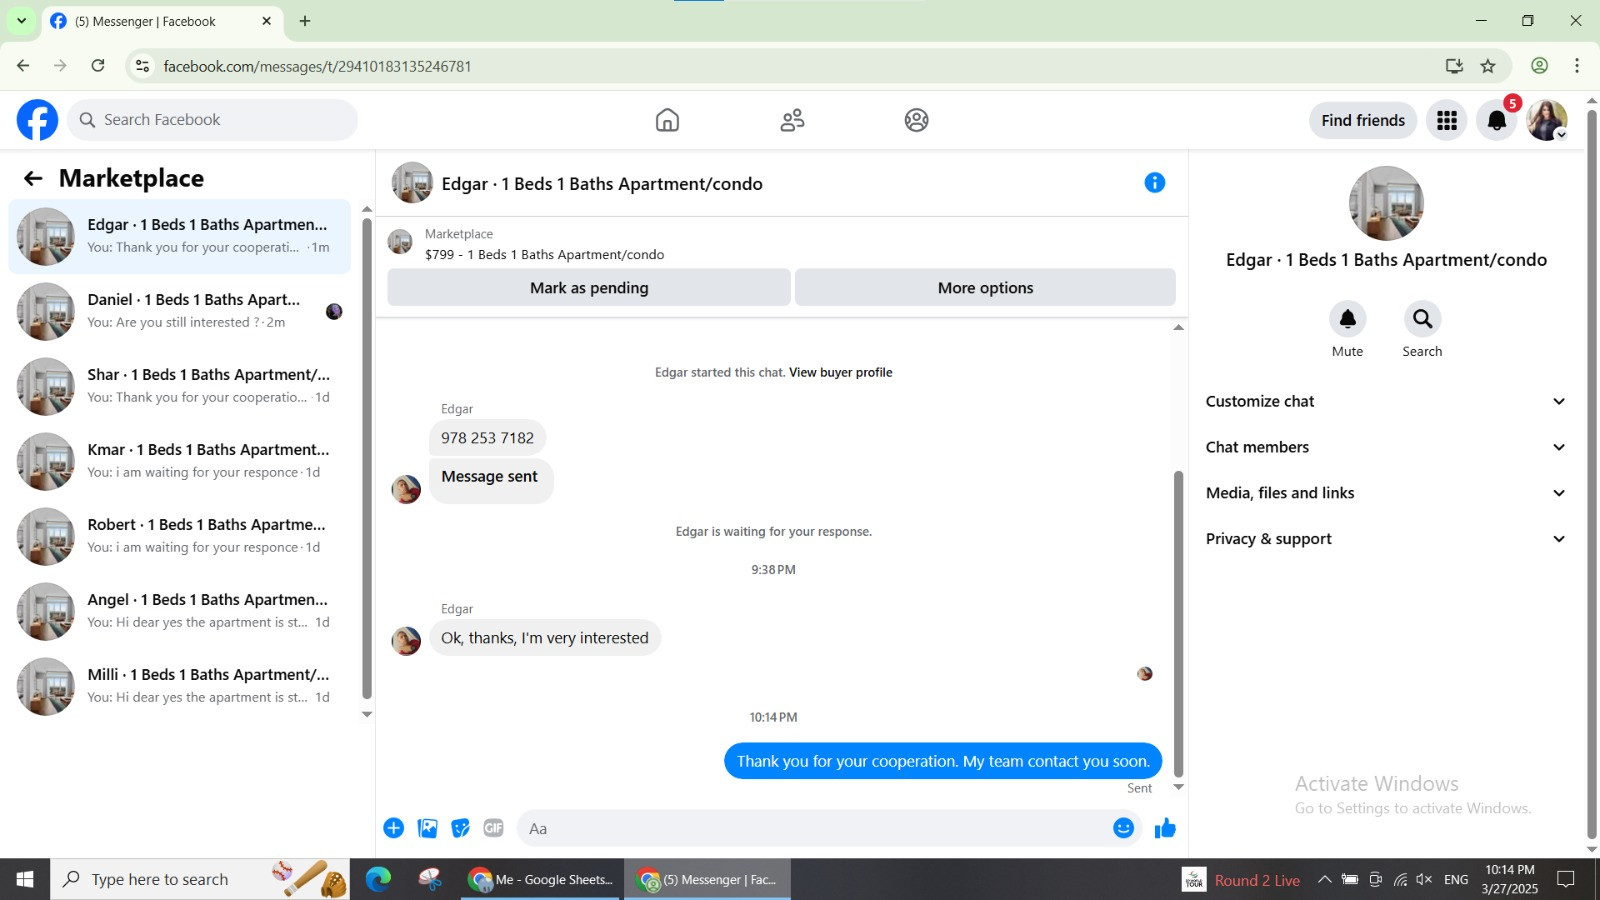Screen dimensions: 1600x900
Task: Click the Edgar chat header title
Action: pyautogui.click(x=602, y=184)
